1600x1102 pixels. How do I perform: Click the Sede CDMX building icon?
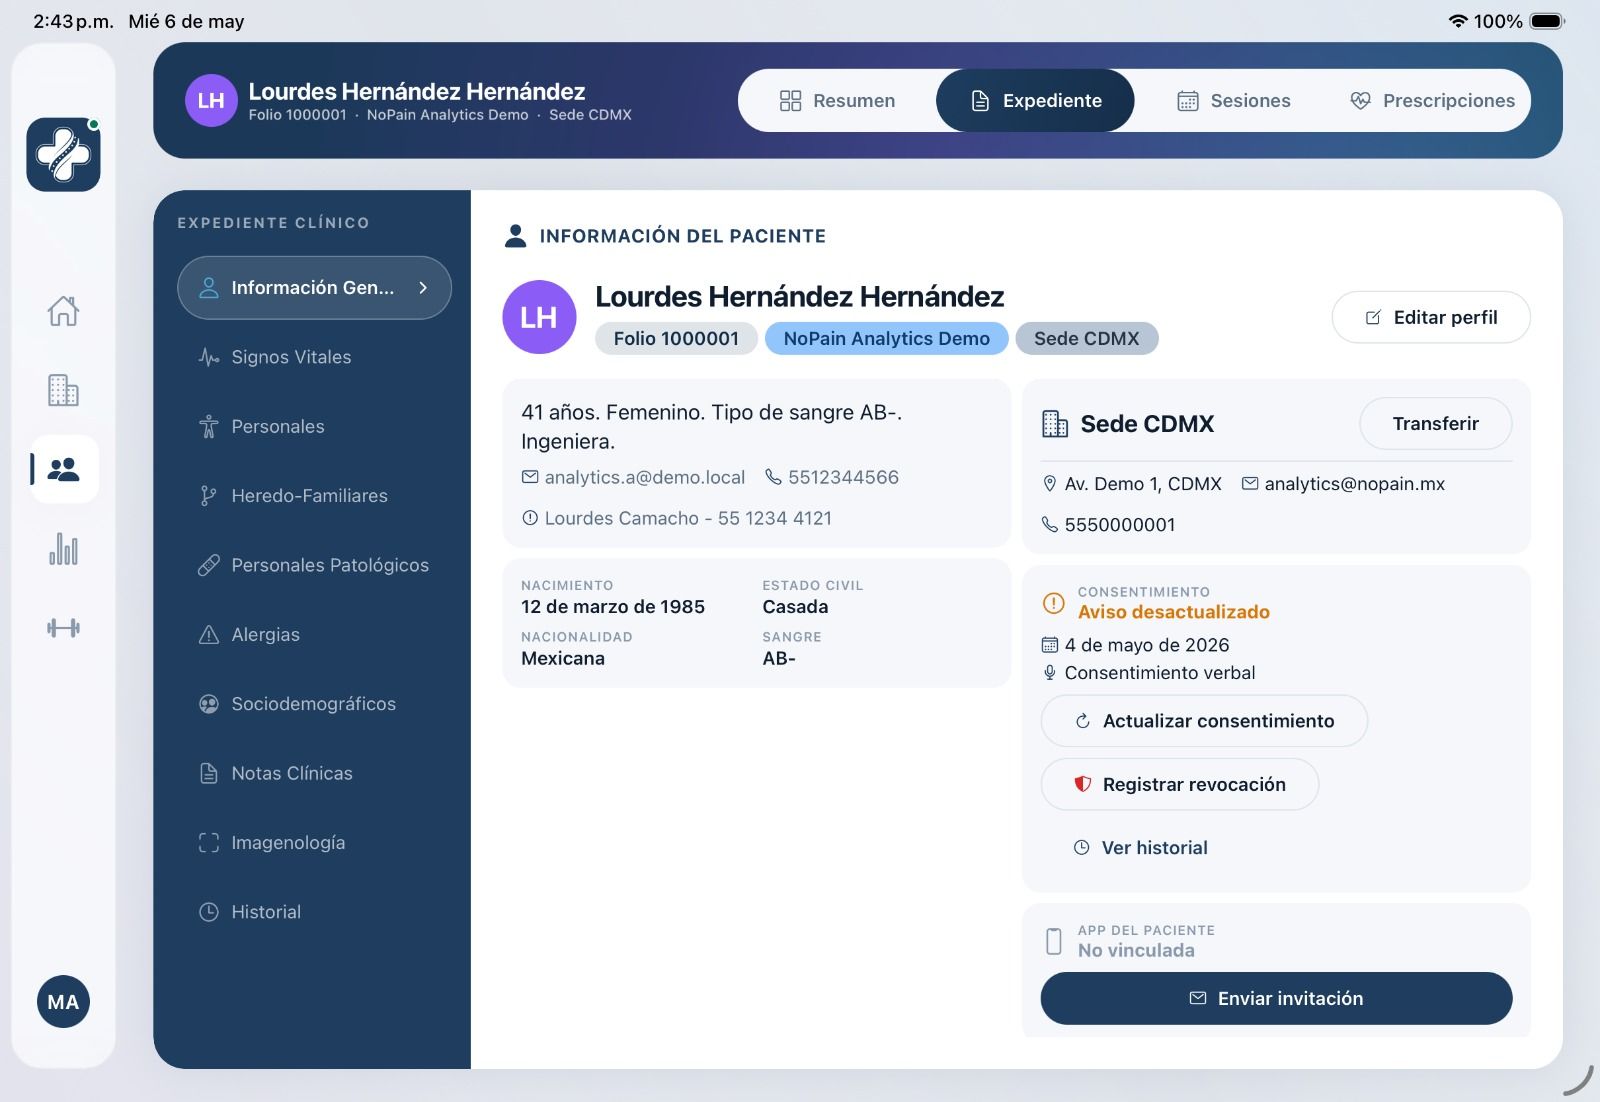click(x=1055, y=424)
